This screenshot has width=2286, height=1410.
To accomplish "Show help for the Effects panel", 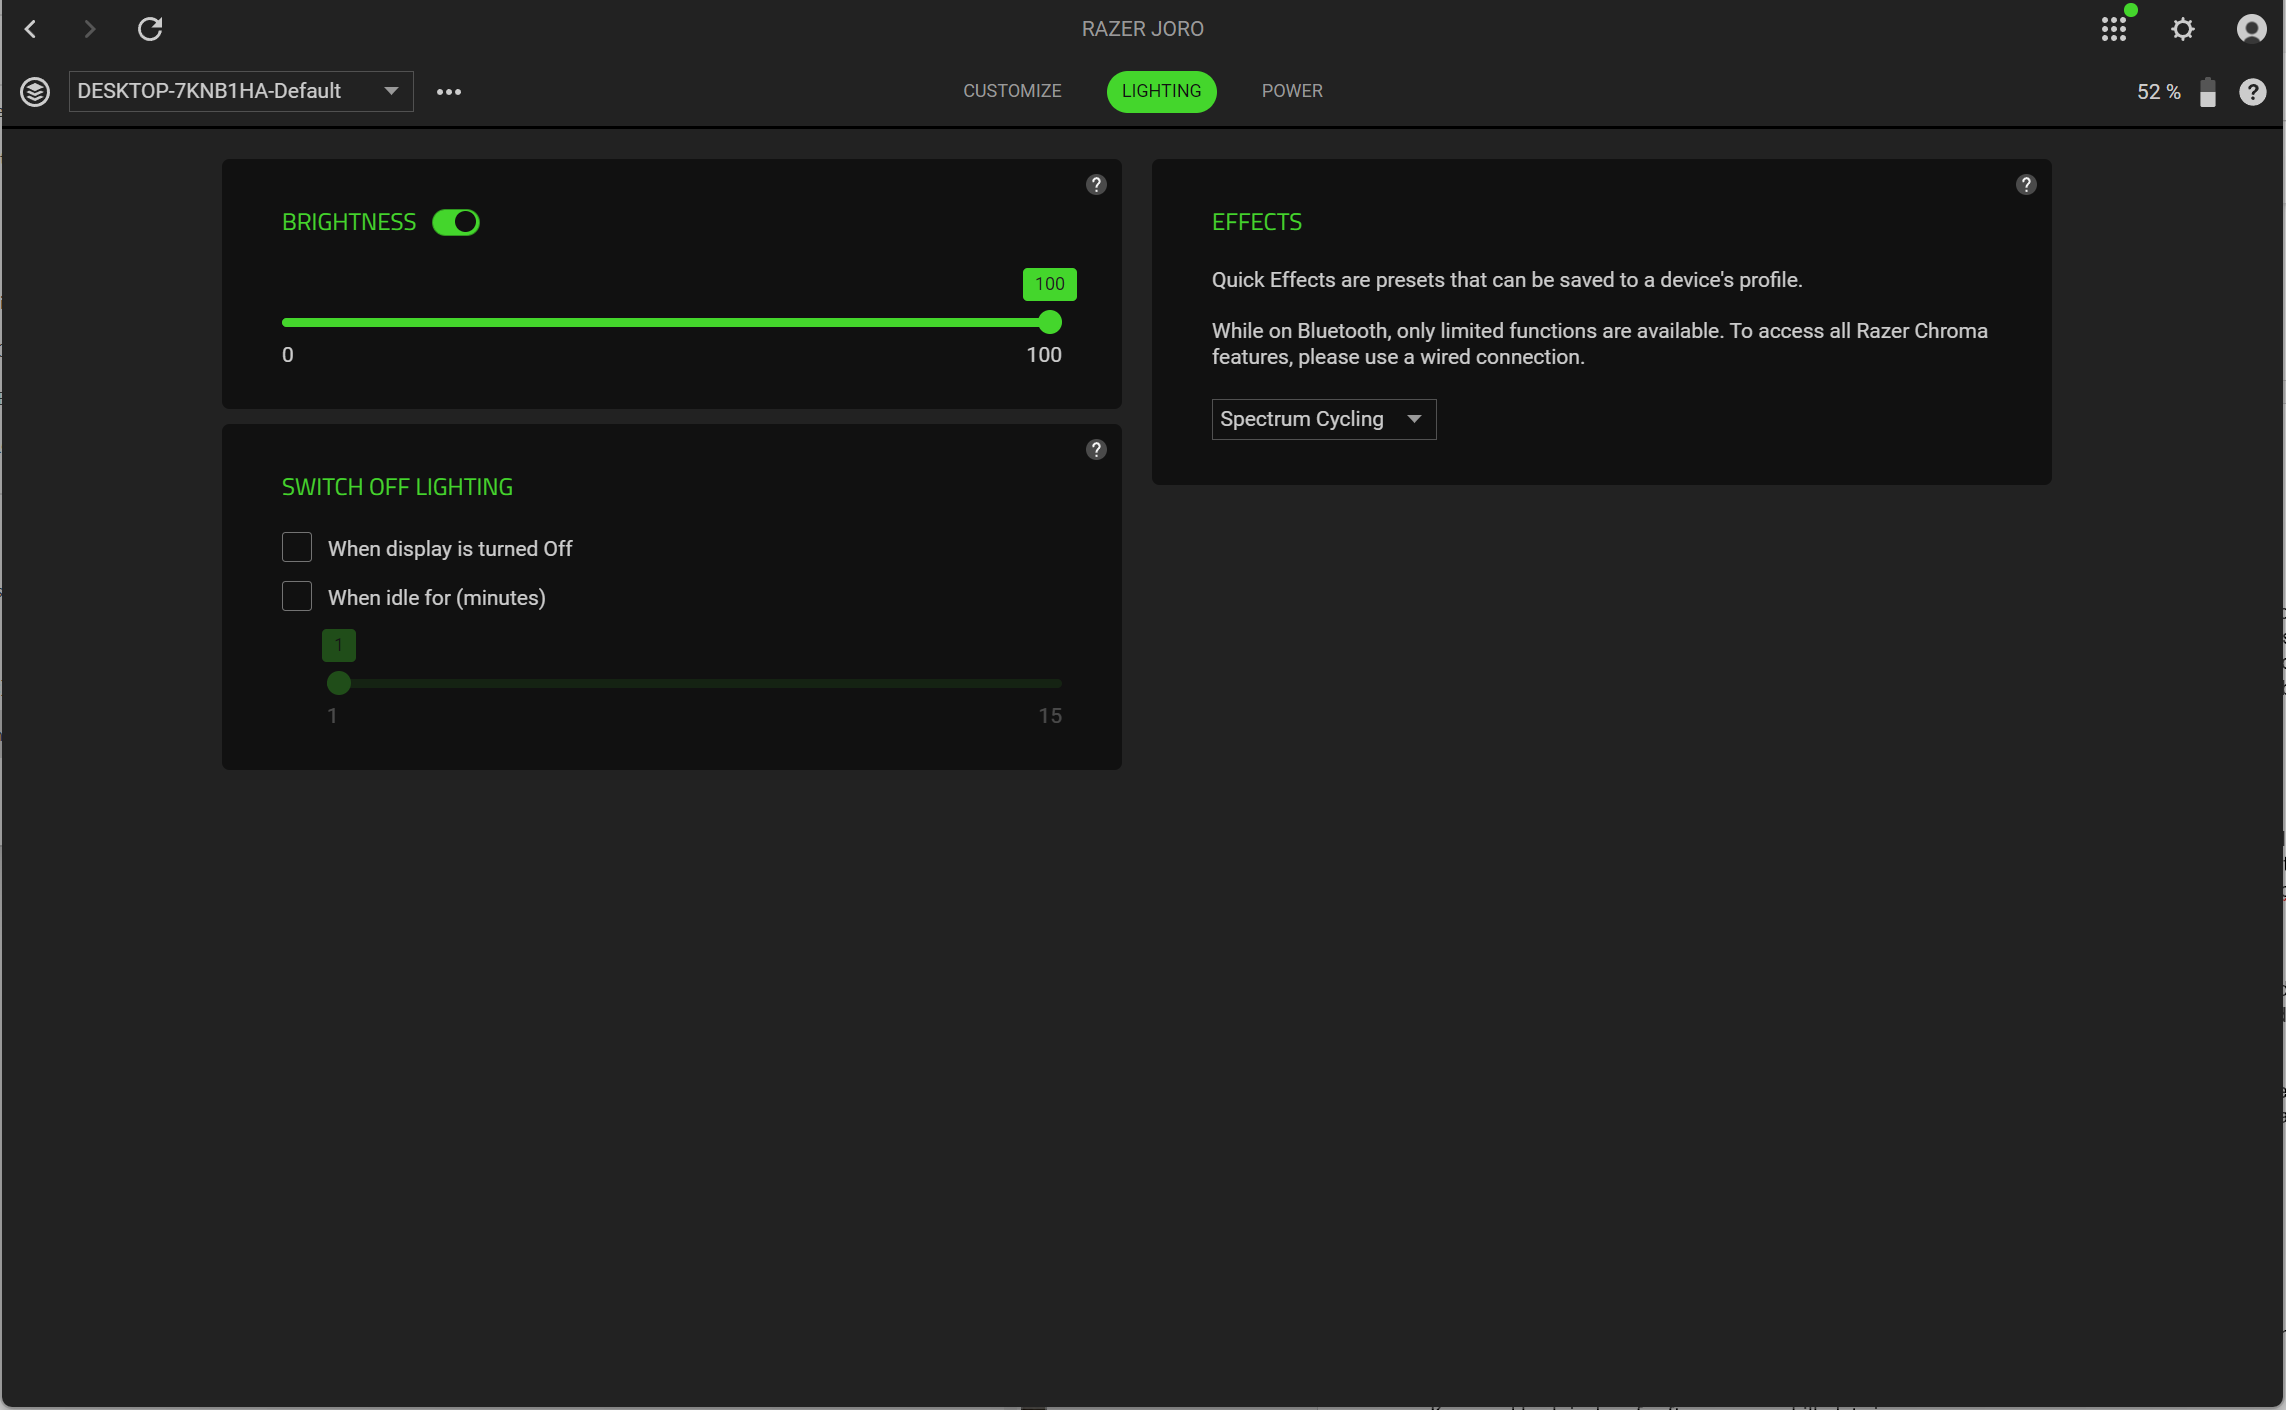I will [2026, 185].
